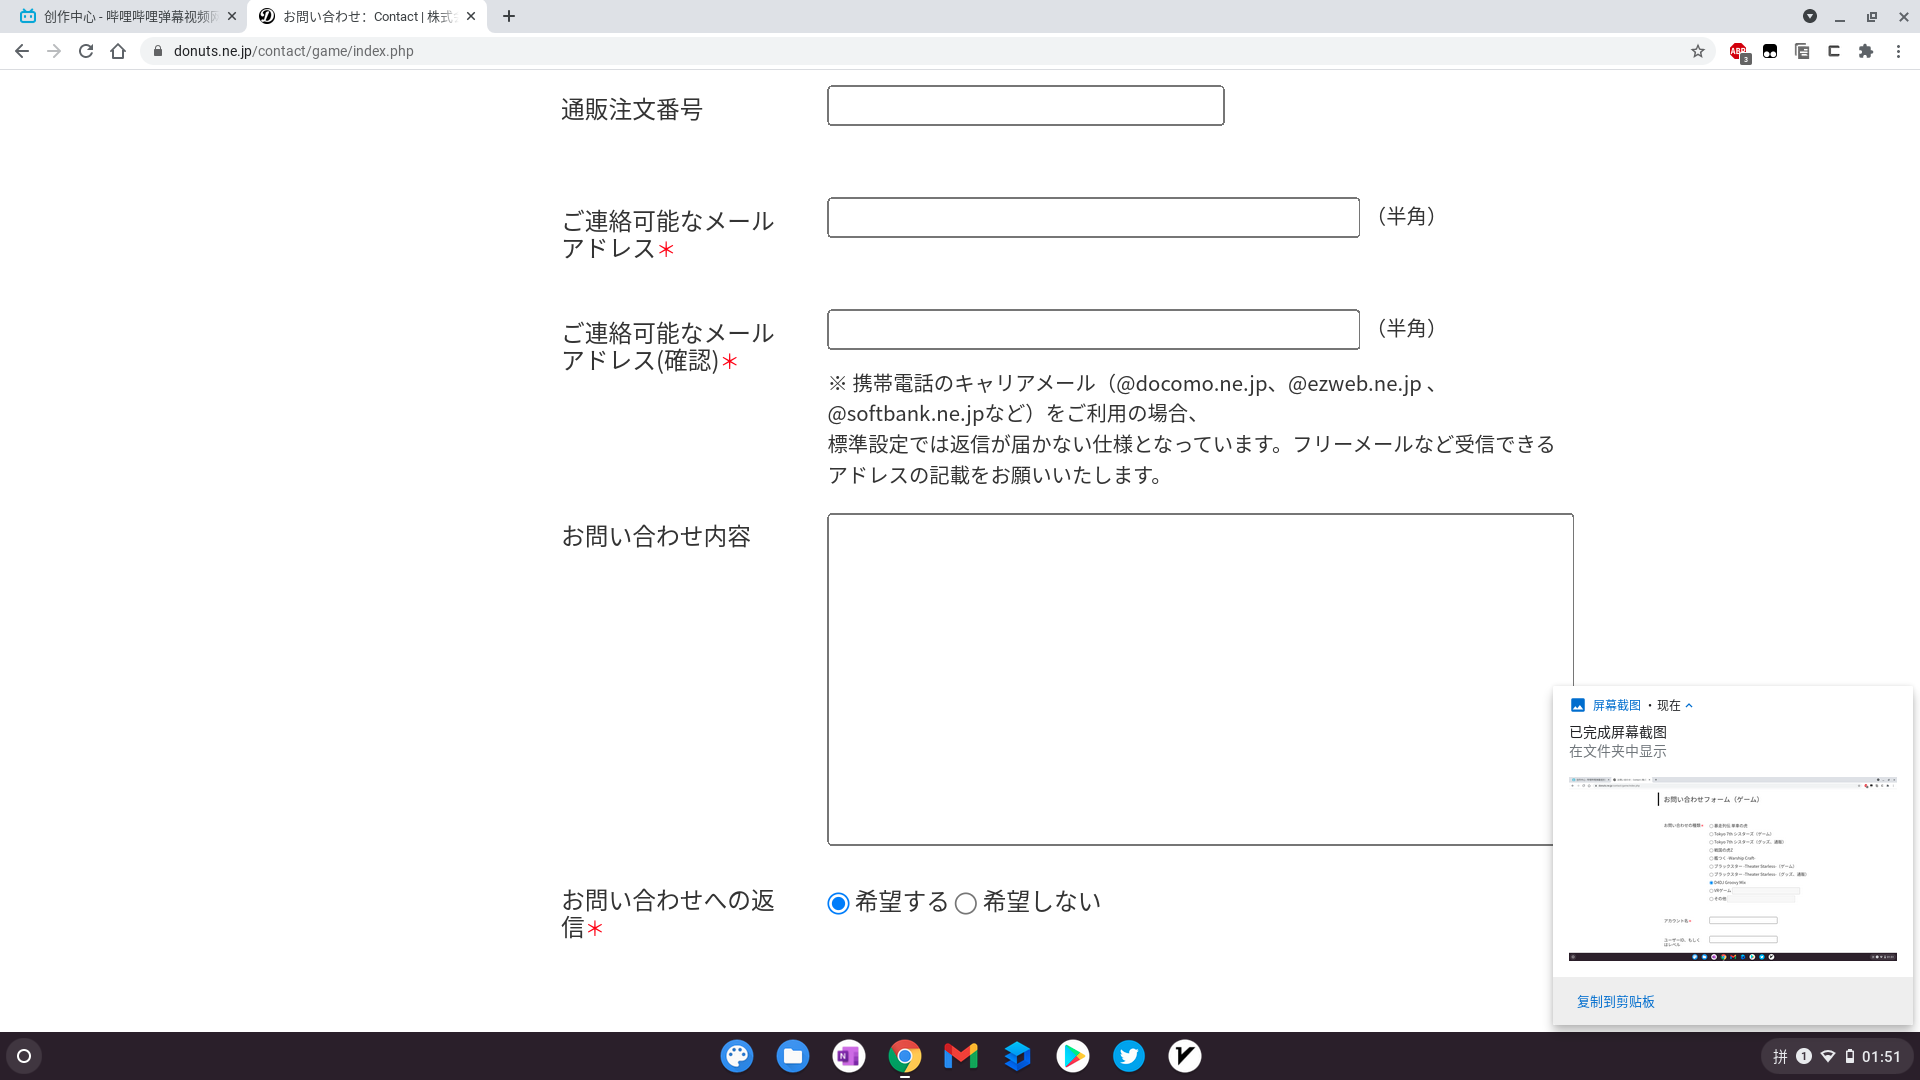Viewport: 1920px width, 1080px height.
Task: Open the Adblock Plus extension popup
Action: [1738, 51]
